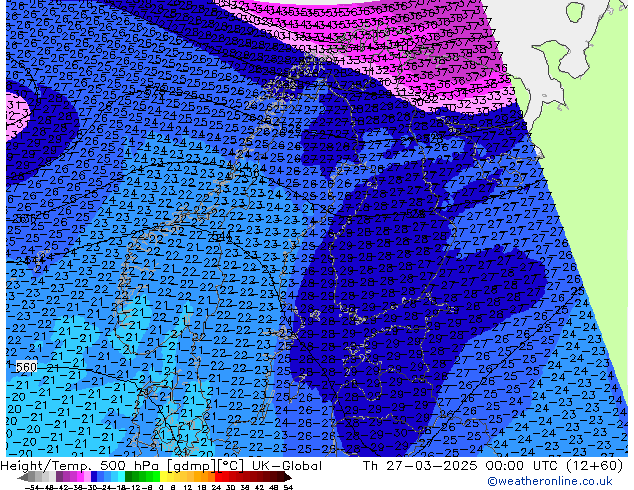This screenshot has height=490, width=634.
Task: Click the '[gdmp]' unit label in the title
Action: point(192,466)
